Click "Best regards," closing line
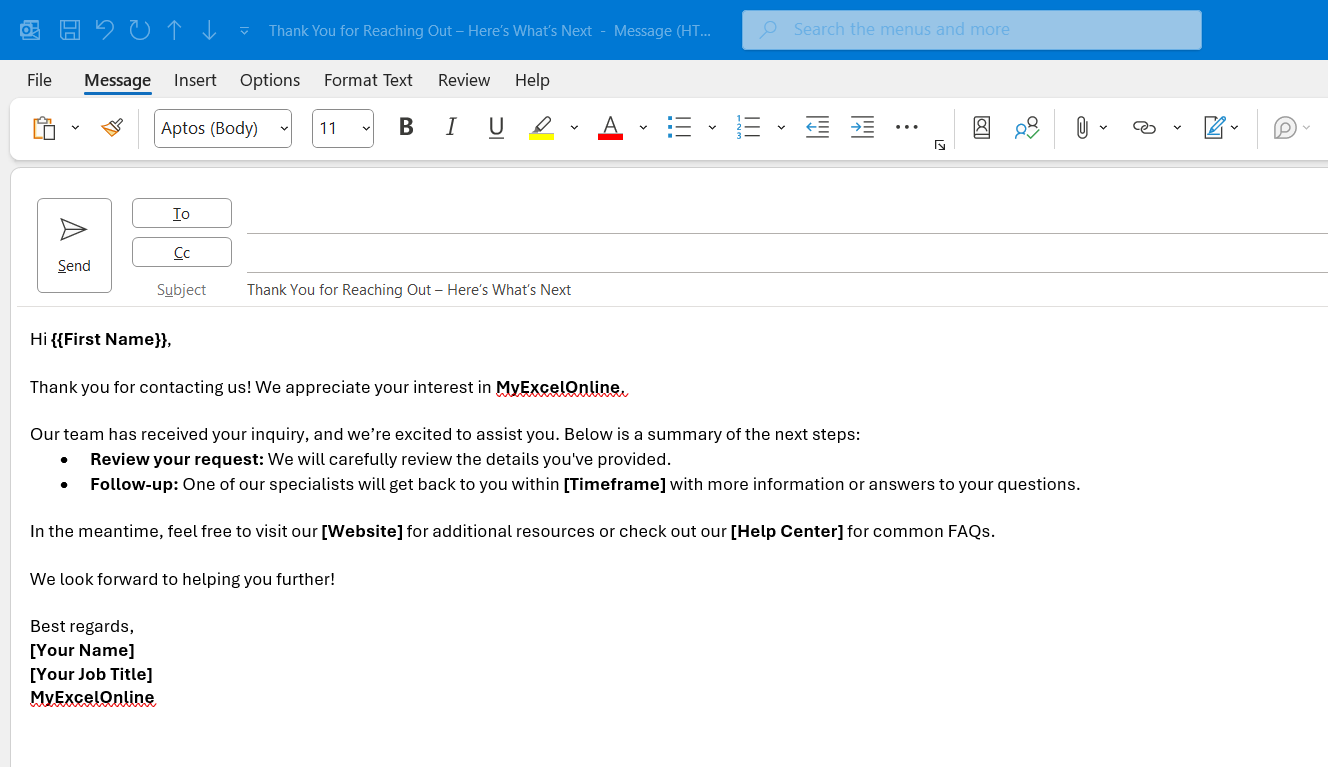The width and height of the screenshot is (1328, 767). (82, 626)
